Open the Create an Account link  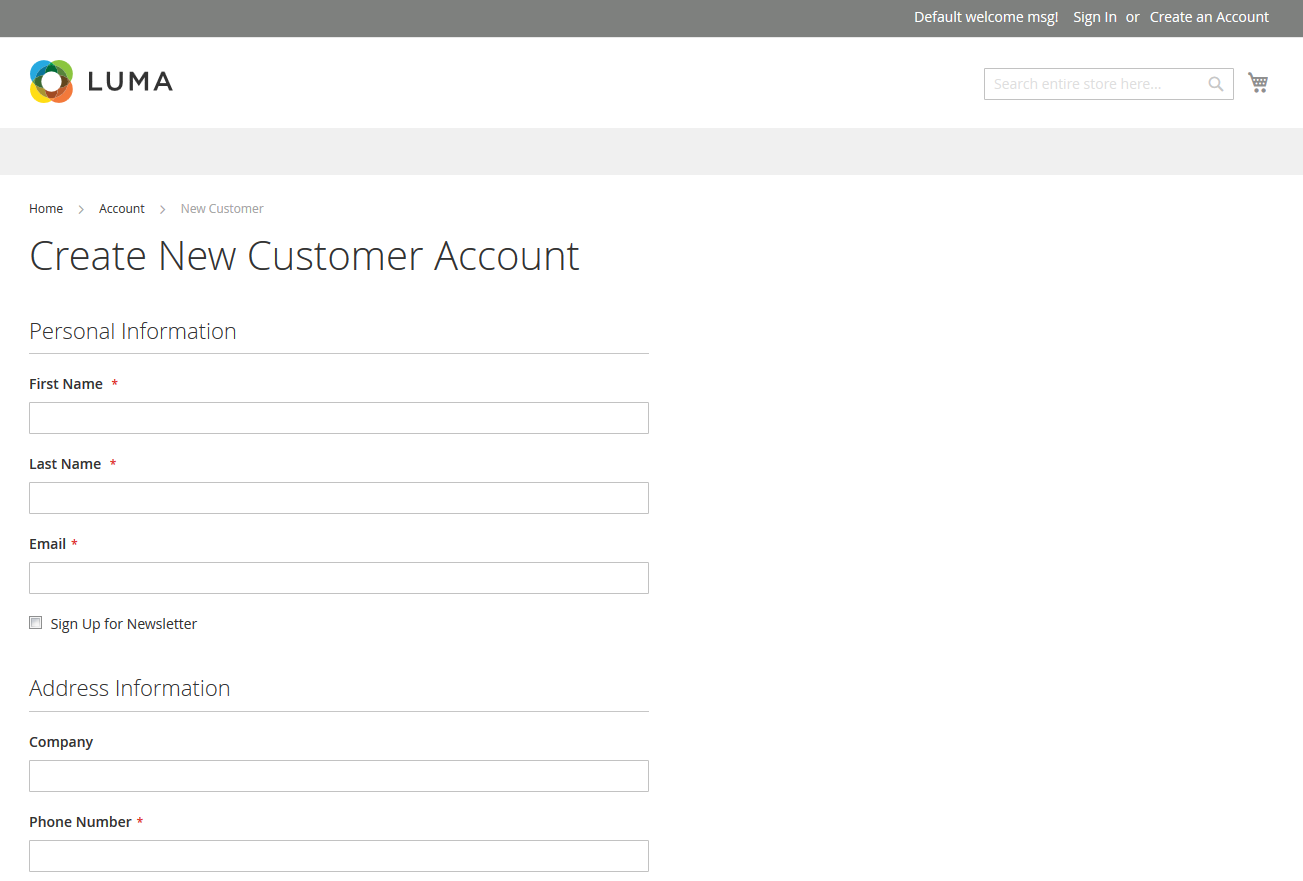[1209, 17]
